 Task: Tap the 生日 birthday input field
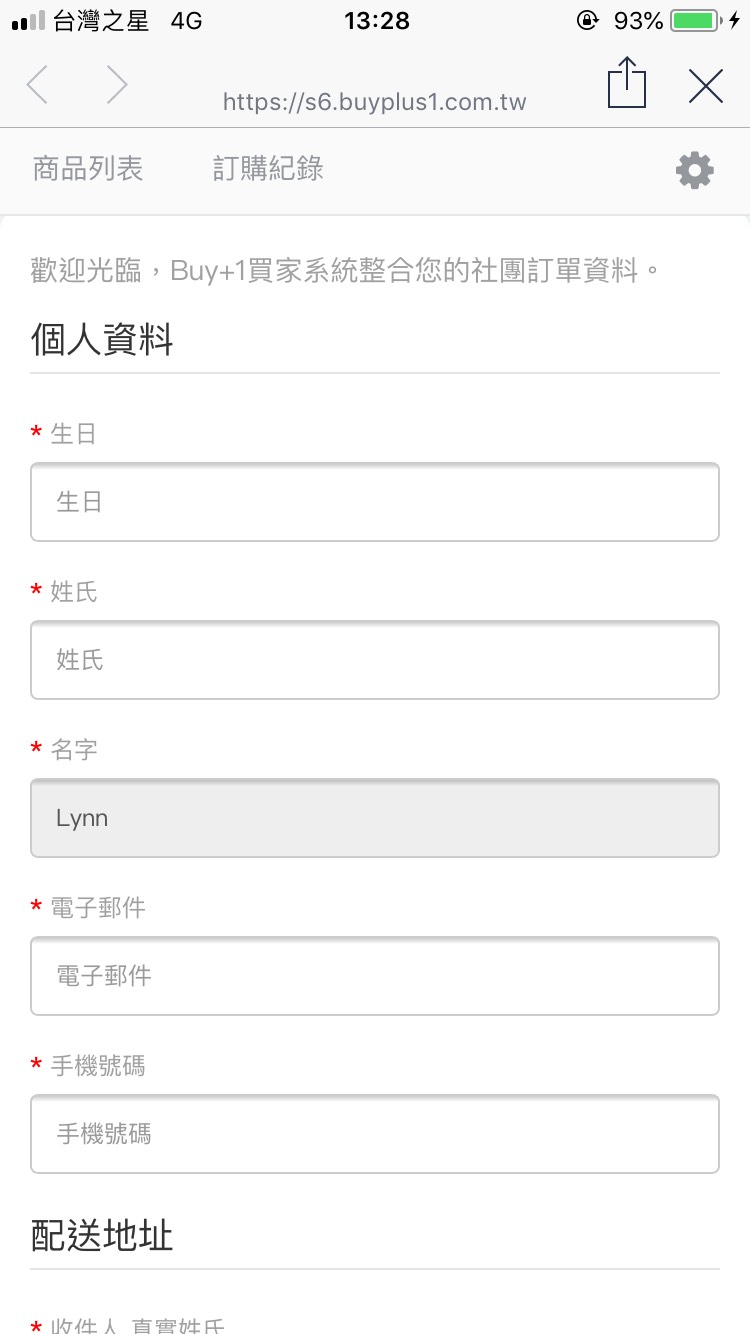point(375,502)
